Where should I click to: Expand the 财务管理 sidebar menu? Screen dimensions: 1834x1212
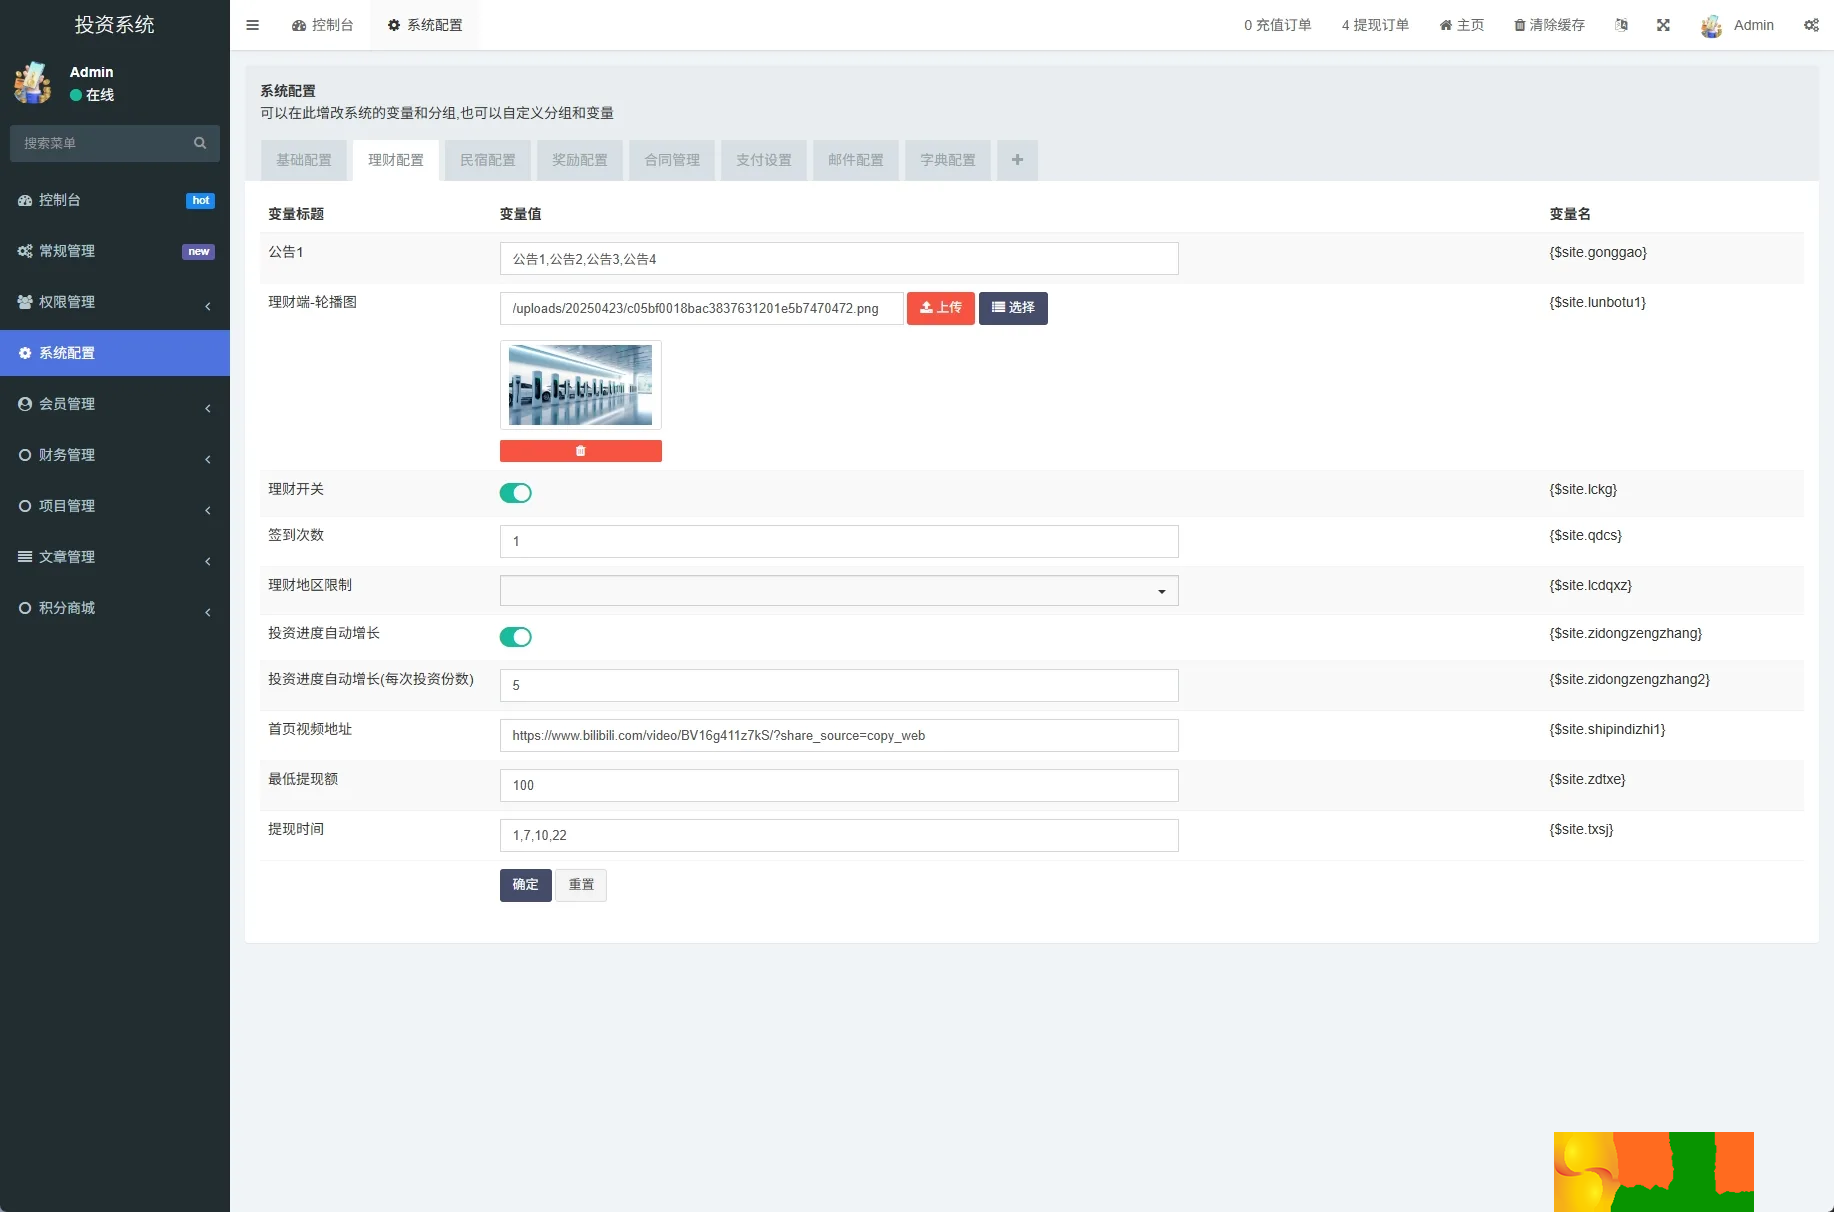pyautogui.click(x=114, y=455)
